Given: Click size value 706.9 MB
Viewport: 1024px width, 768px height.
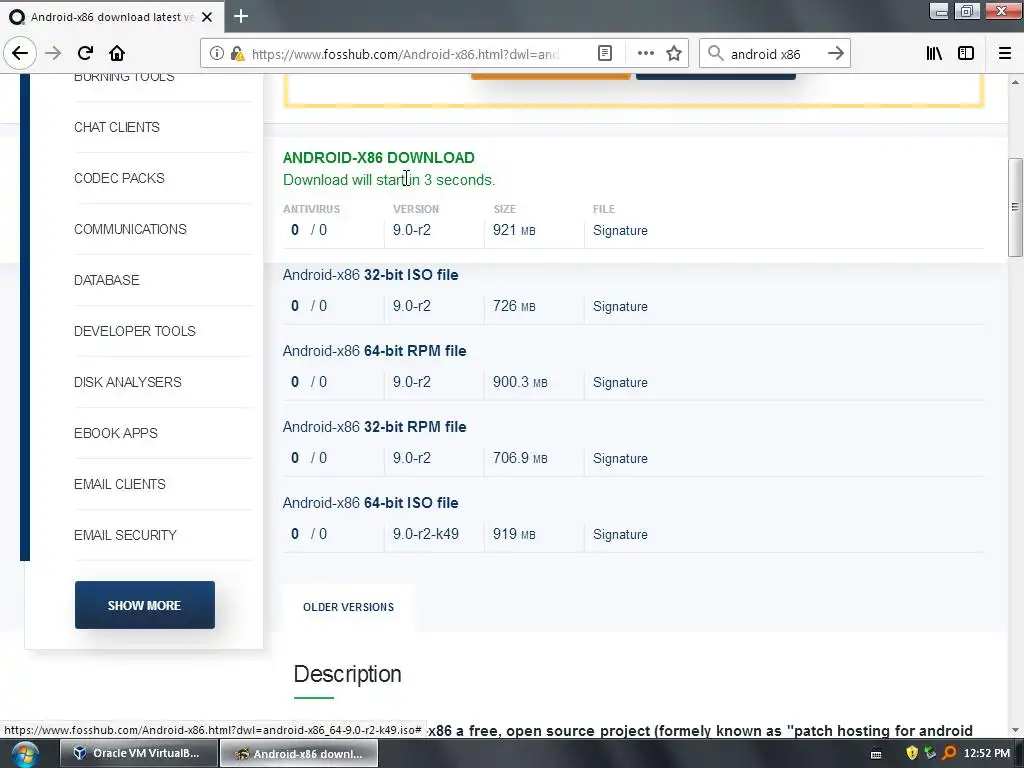Looking at the screenshot, I should click(520, 458).
